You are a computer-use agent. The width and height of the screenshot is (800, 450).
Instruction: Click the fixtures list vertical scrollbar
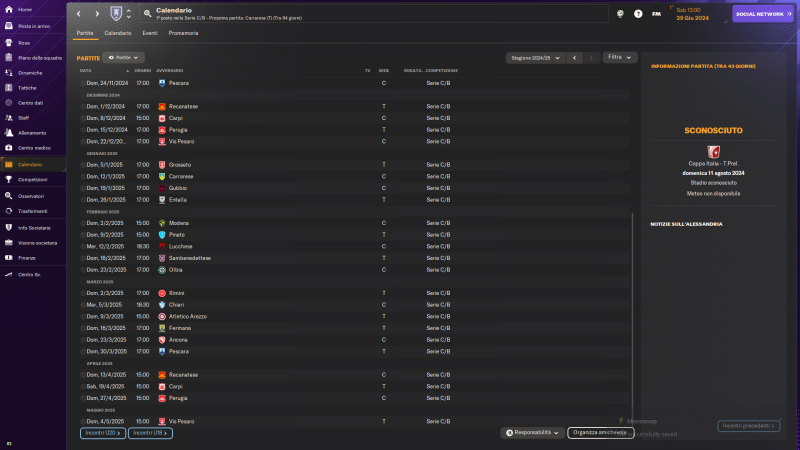point(632,300)
